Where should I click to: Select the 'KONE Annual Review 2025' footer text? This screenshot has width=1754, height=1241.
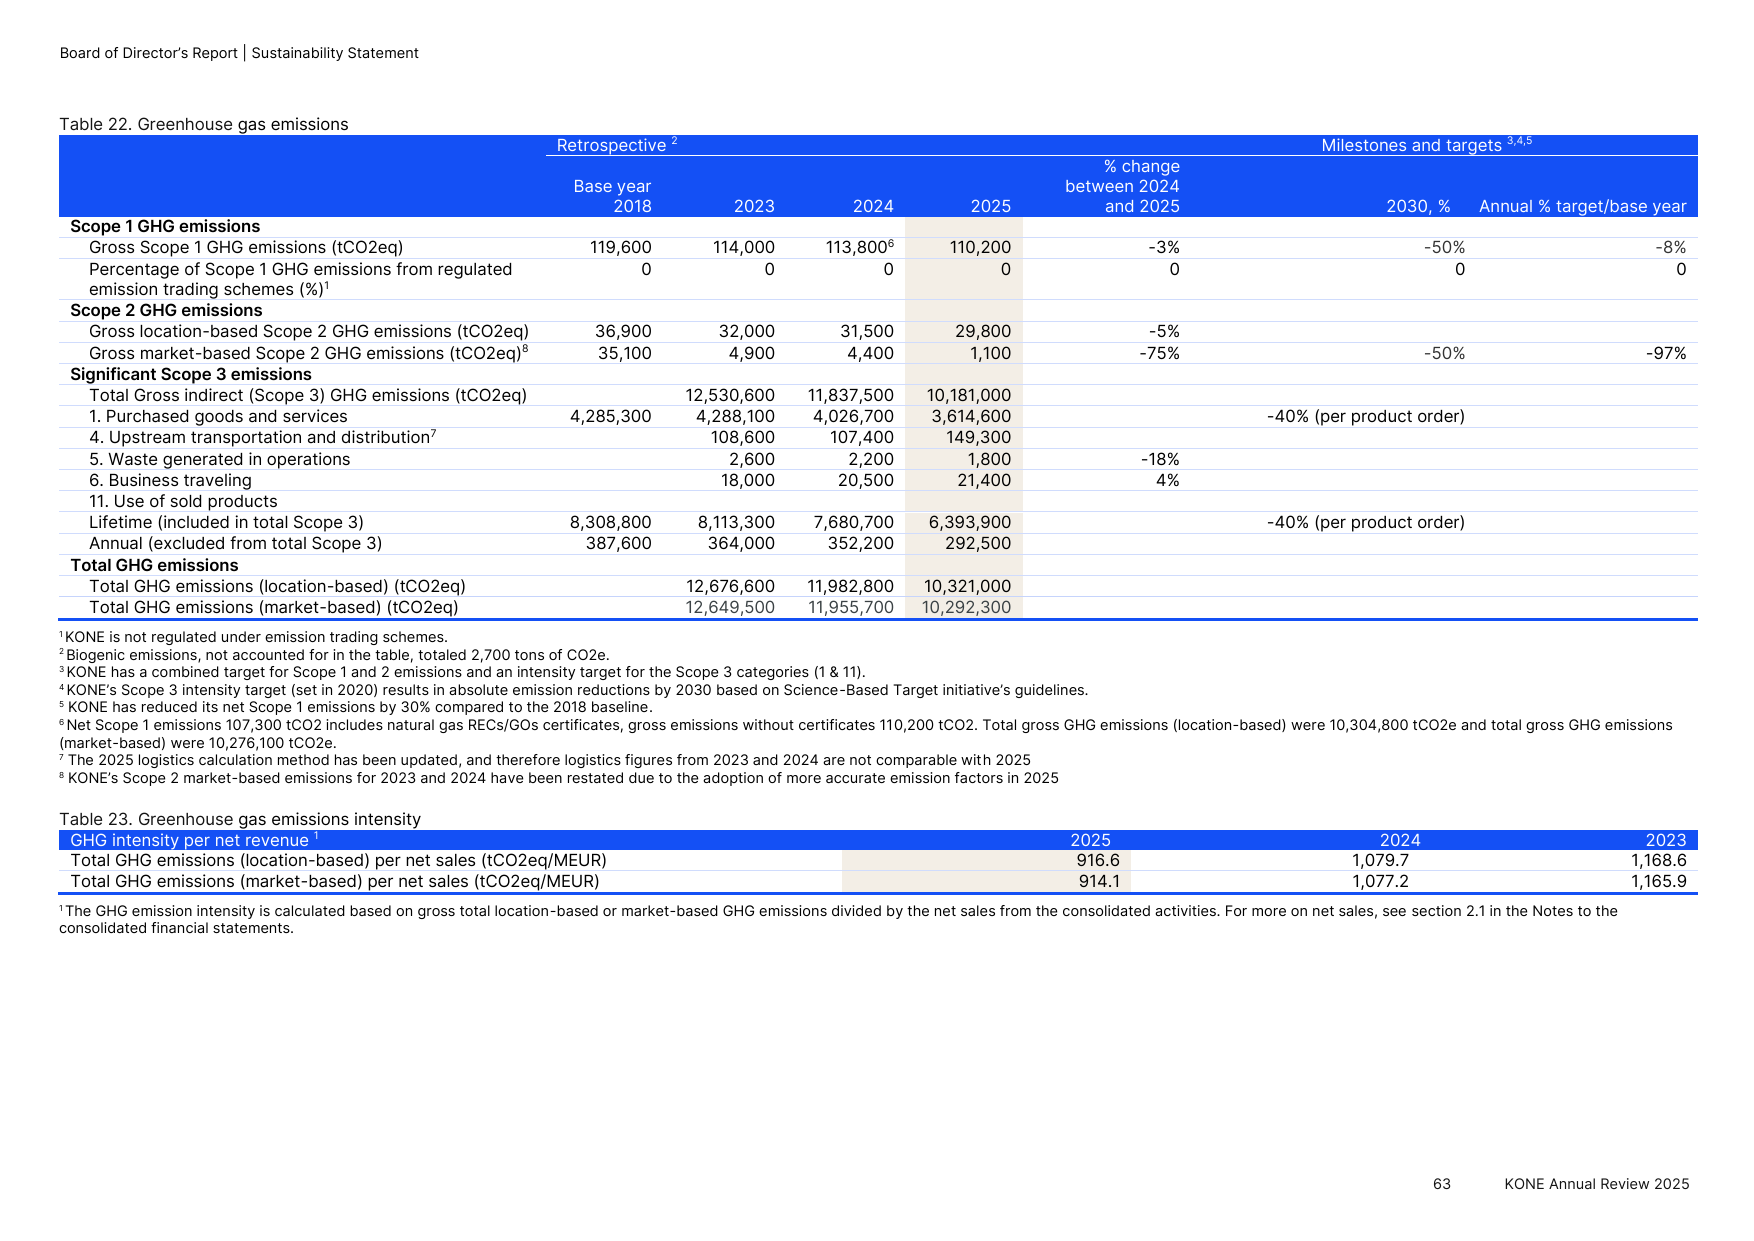[x=1597, y=1184]
